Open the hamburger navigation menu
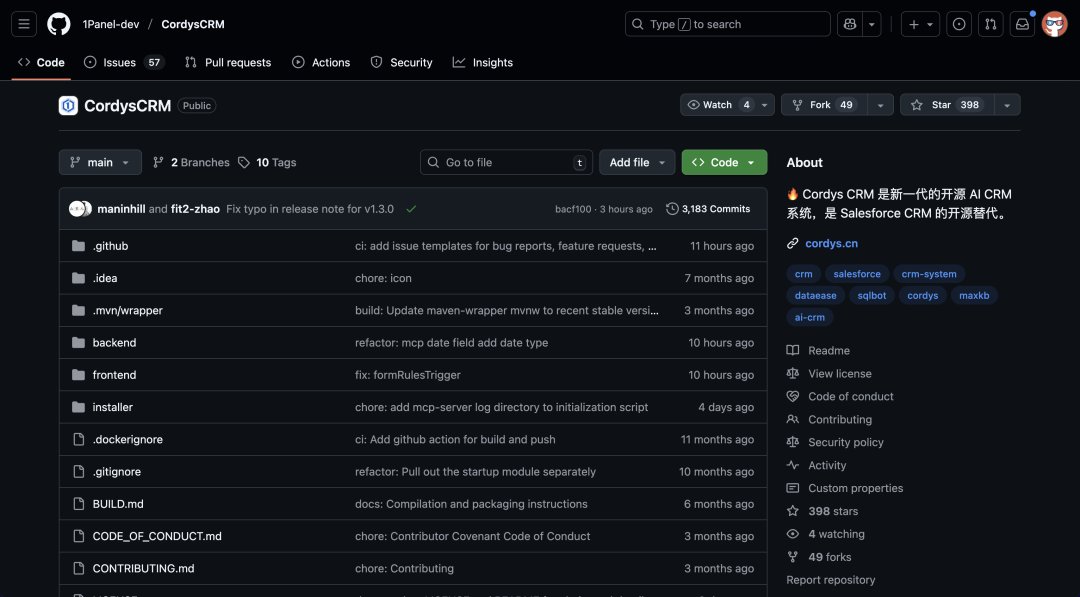This screenshot has width=1080, height=597. coord(25,24)
